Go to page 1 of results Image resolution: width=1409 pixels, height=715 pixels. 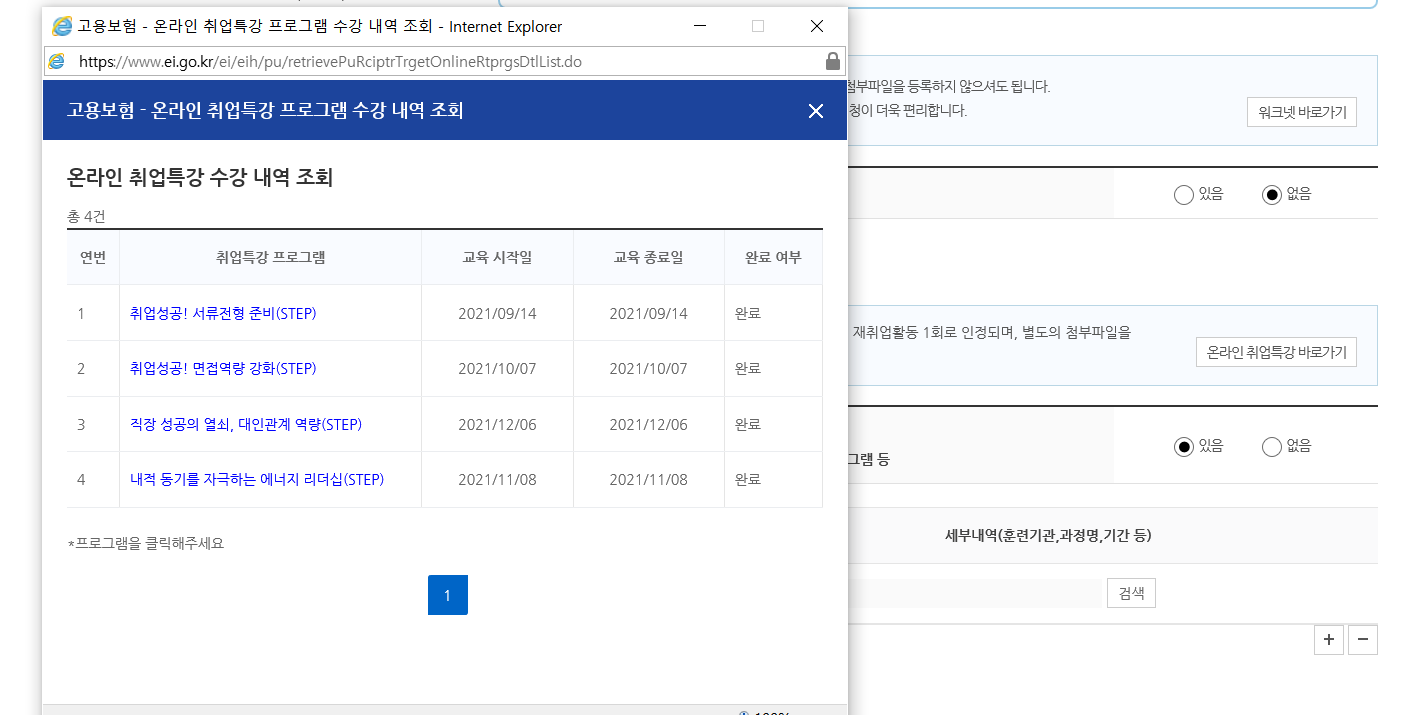pyautogui.click(x=447, y=595)
